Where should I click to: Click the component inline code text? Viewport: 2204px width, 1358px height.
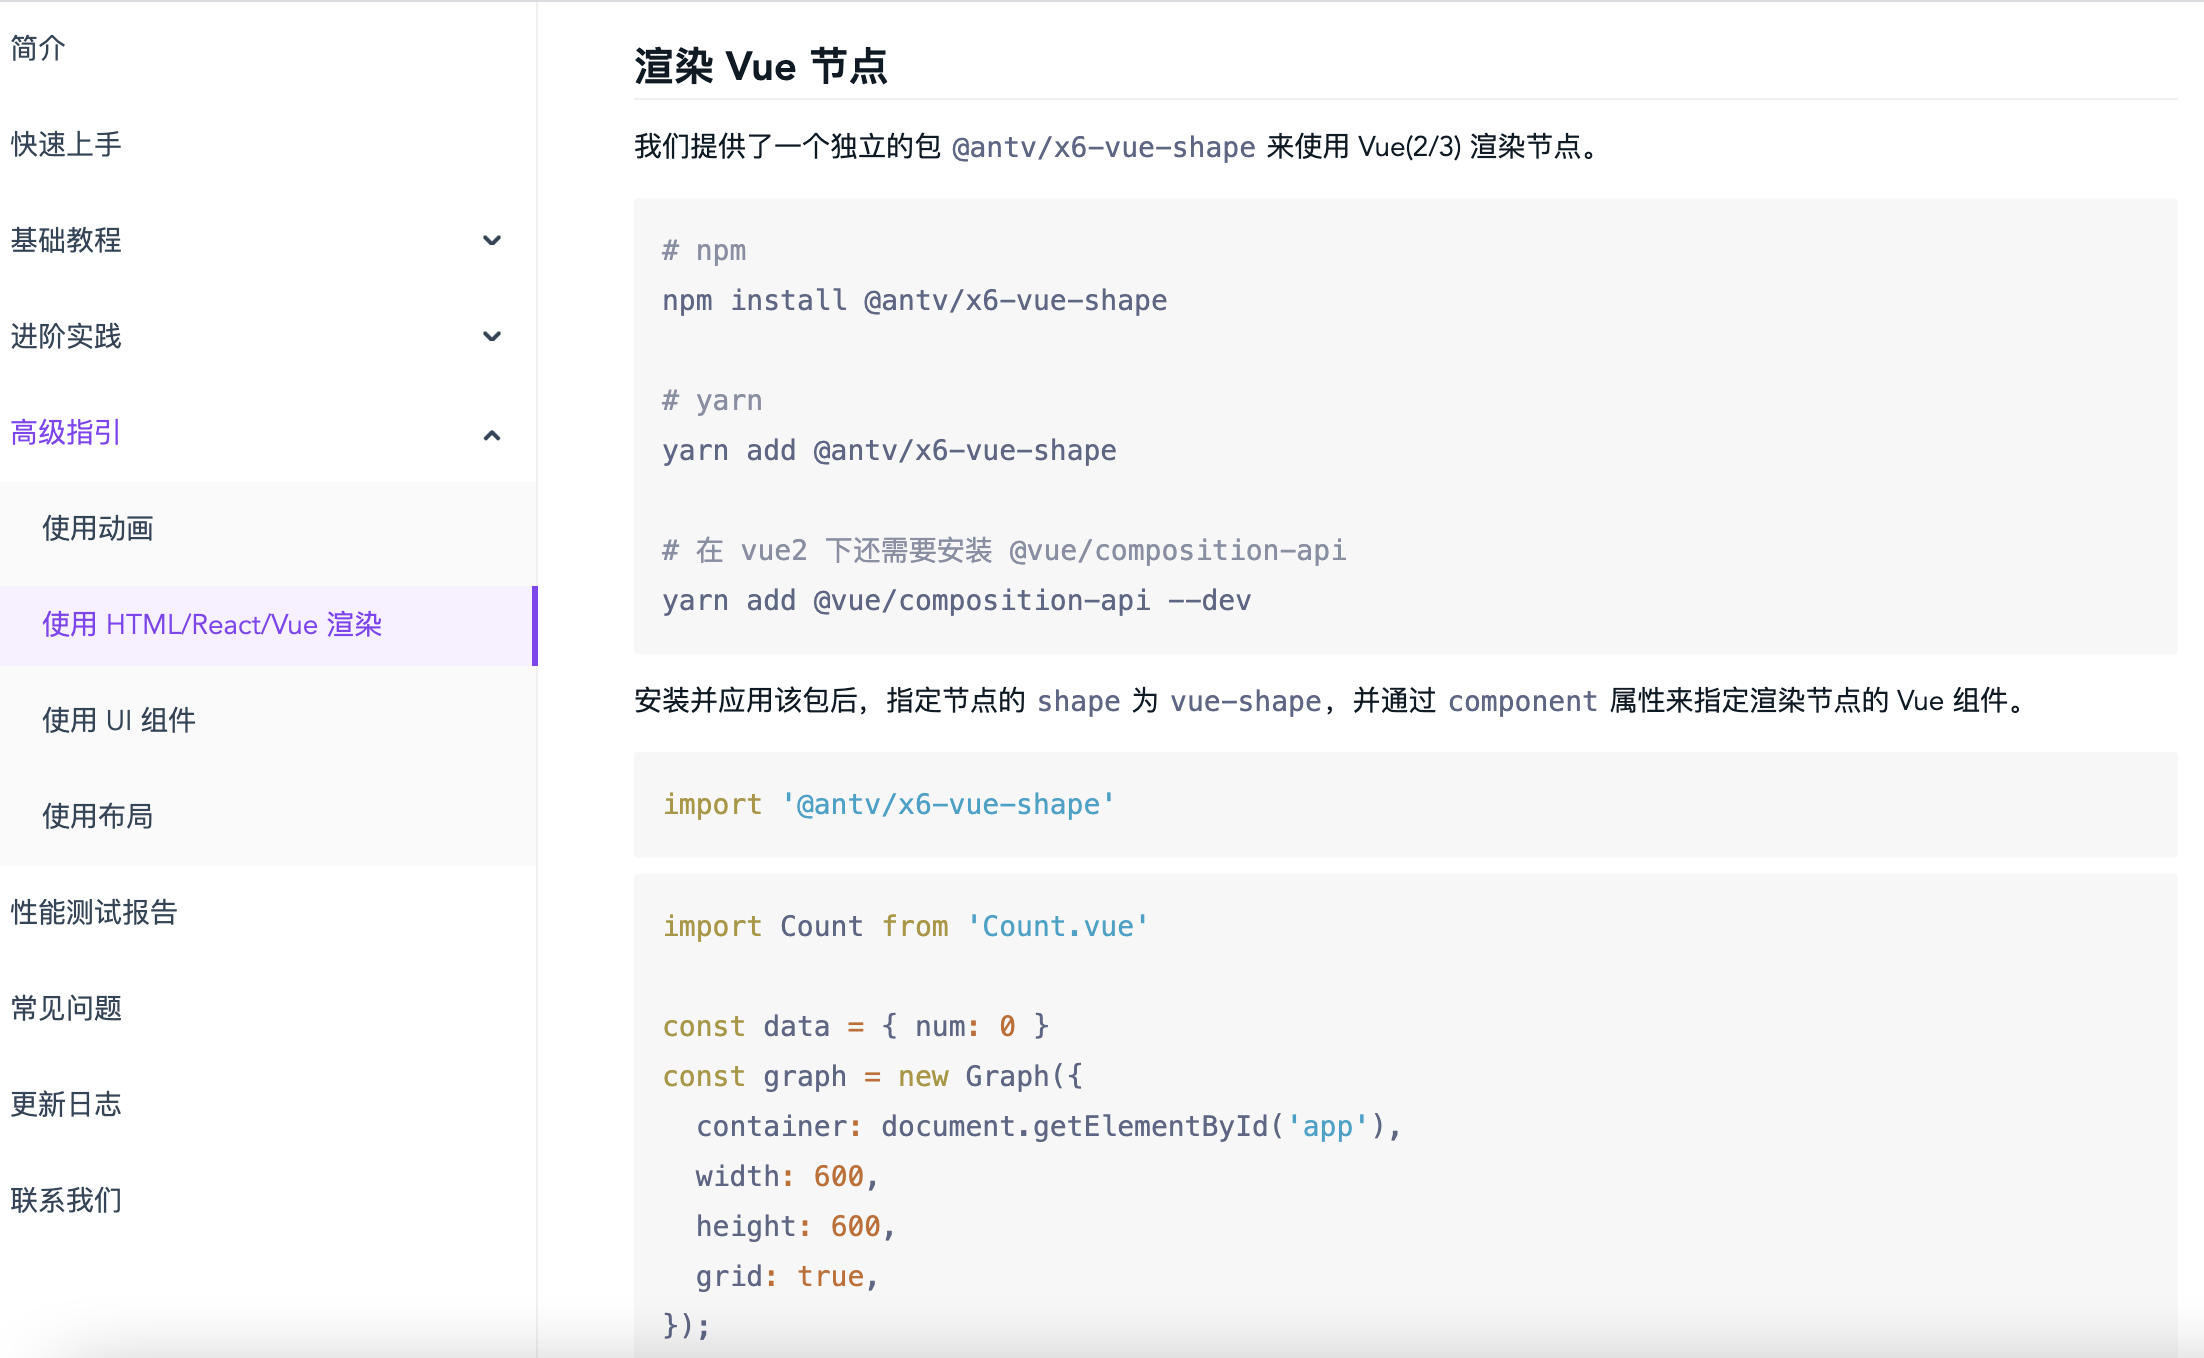click(x=1521, y=701)
